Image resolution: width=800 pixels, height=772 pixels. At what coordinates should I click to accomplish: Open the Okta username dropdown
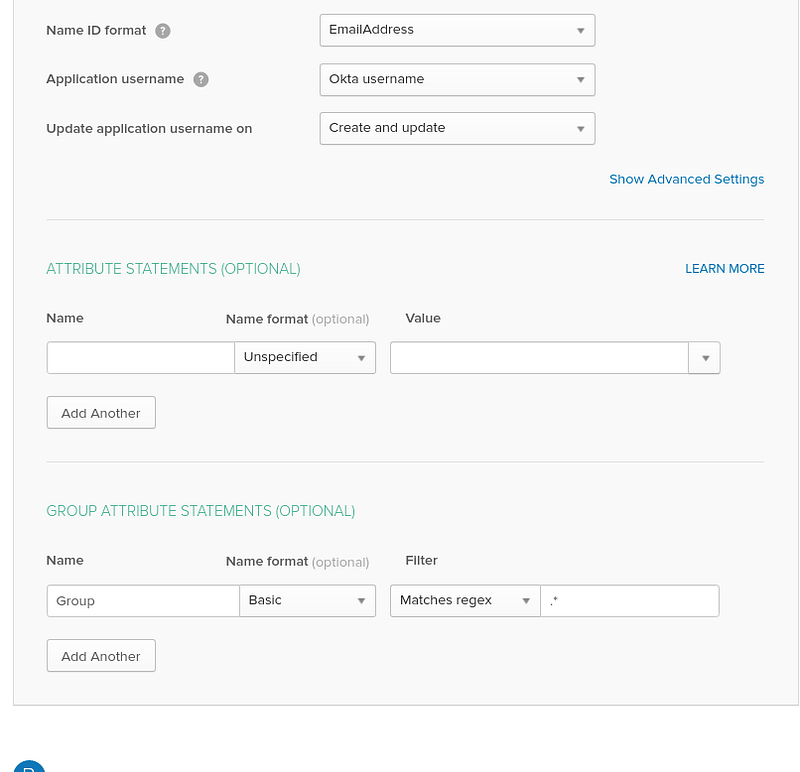coord(457,80)
